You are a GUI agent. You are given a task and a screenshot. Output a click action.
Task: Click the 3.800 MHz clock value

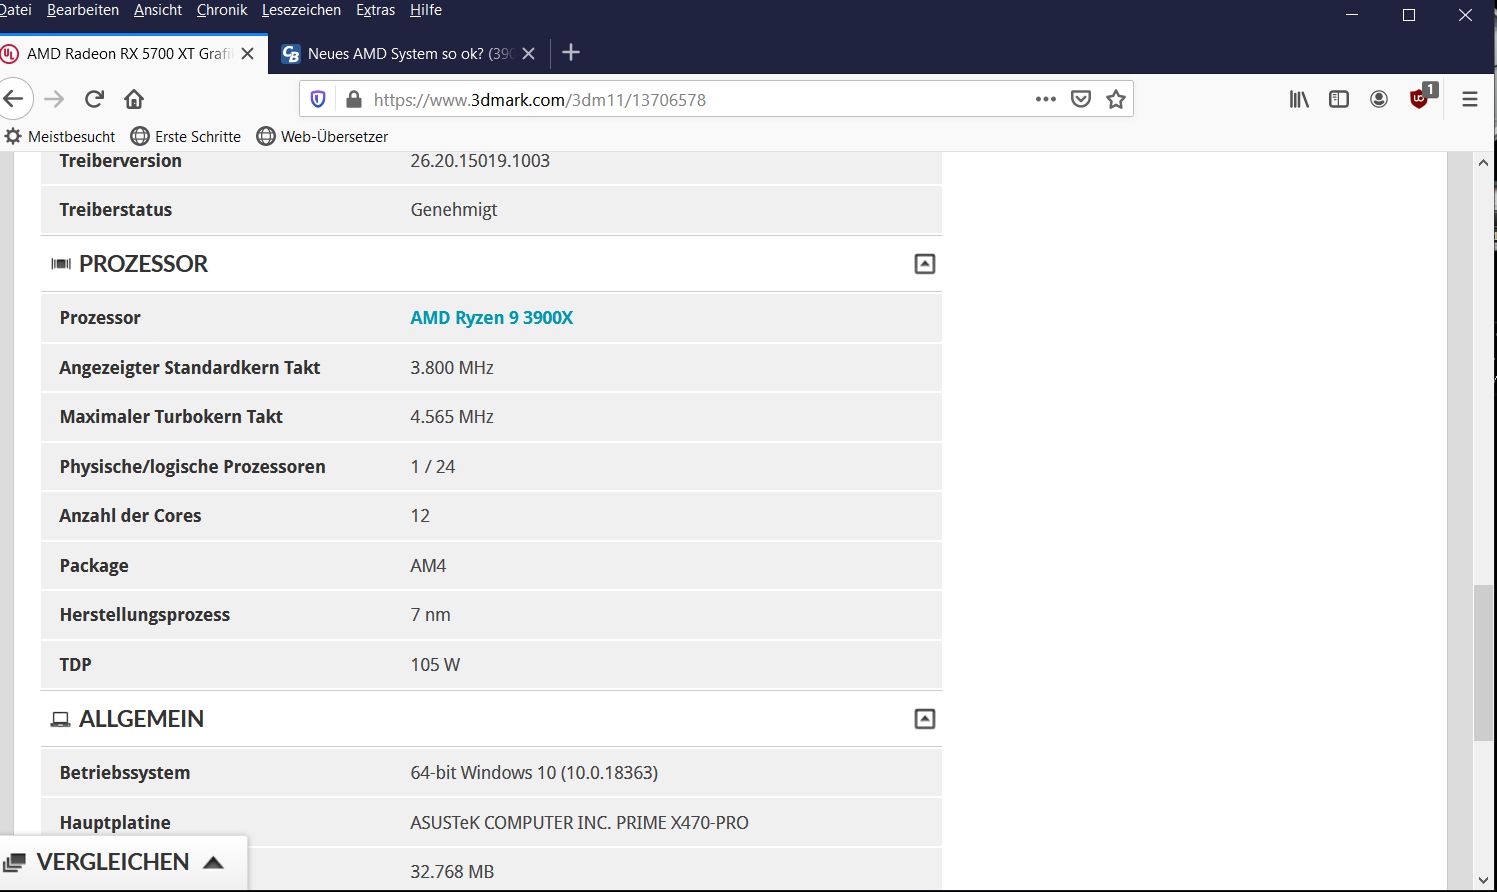[452, 368]
